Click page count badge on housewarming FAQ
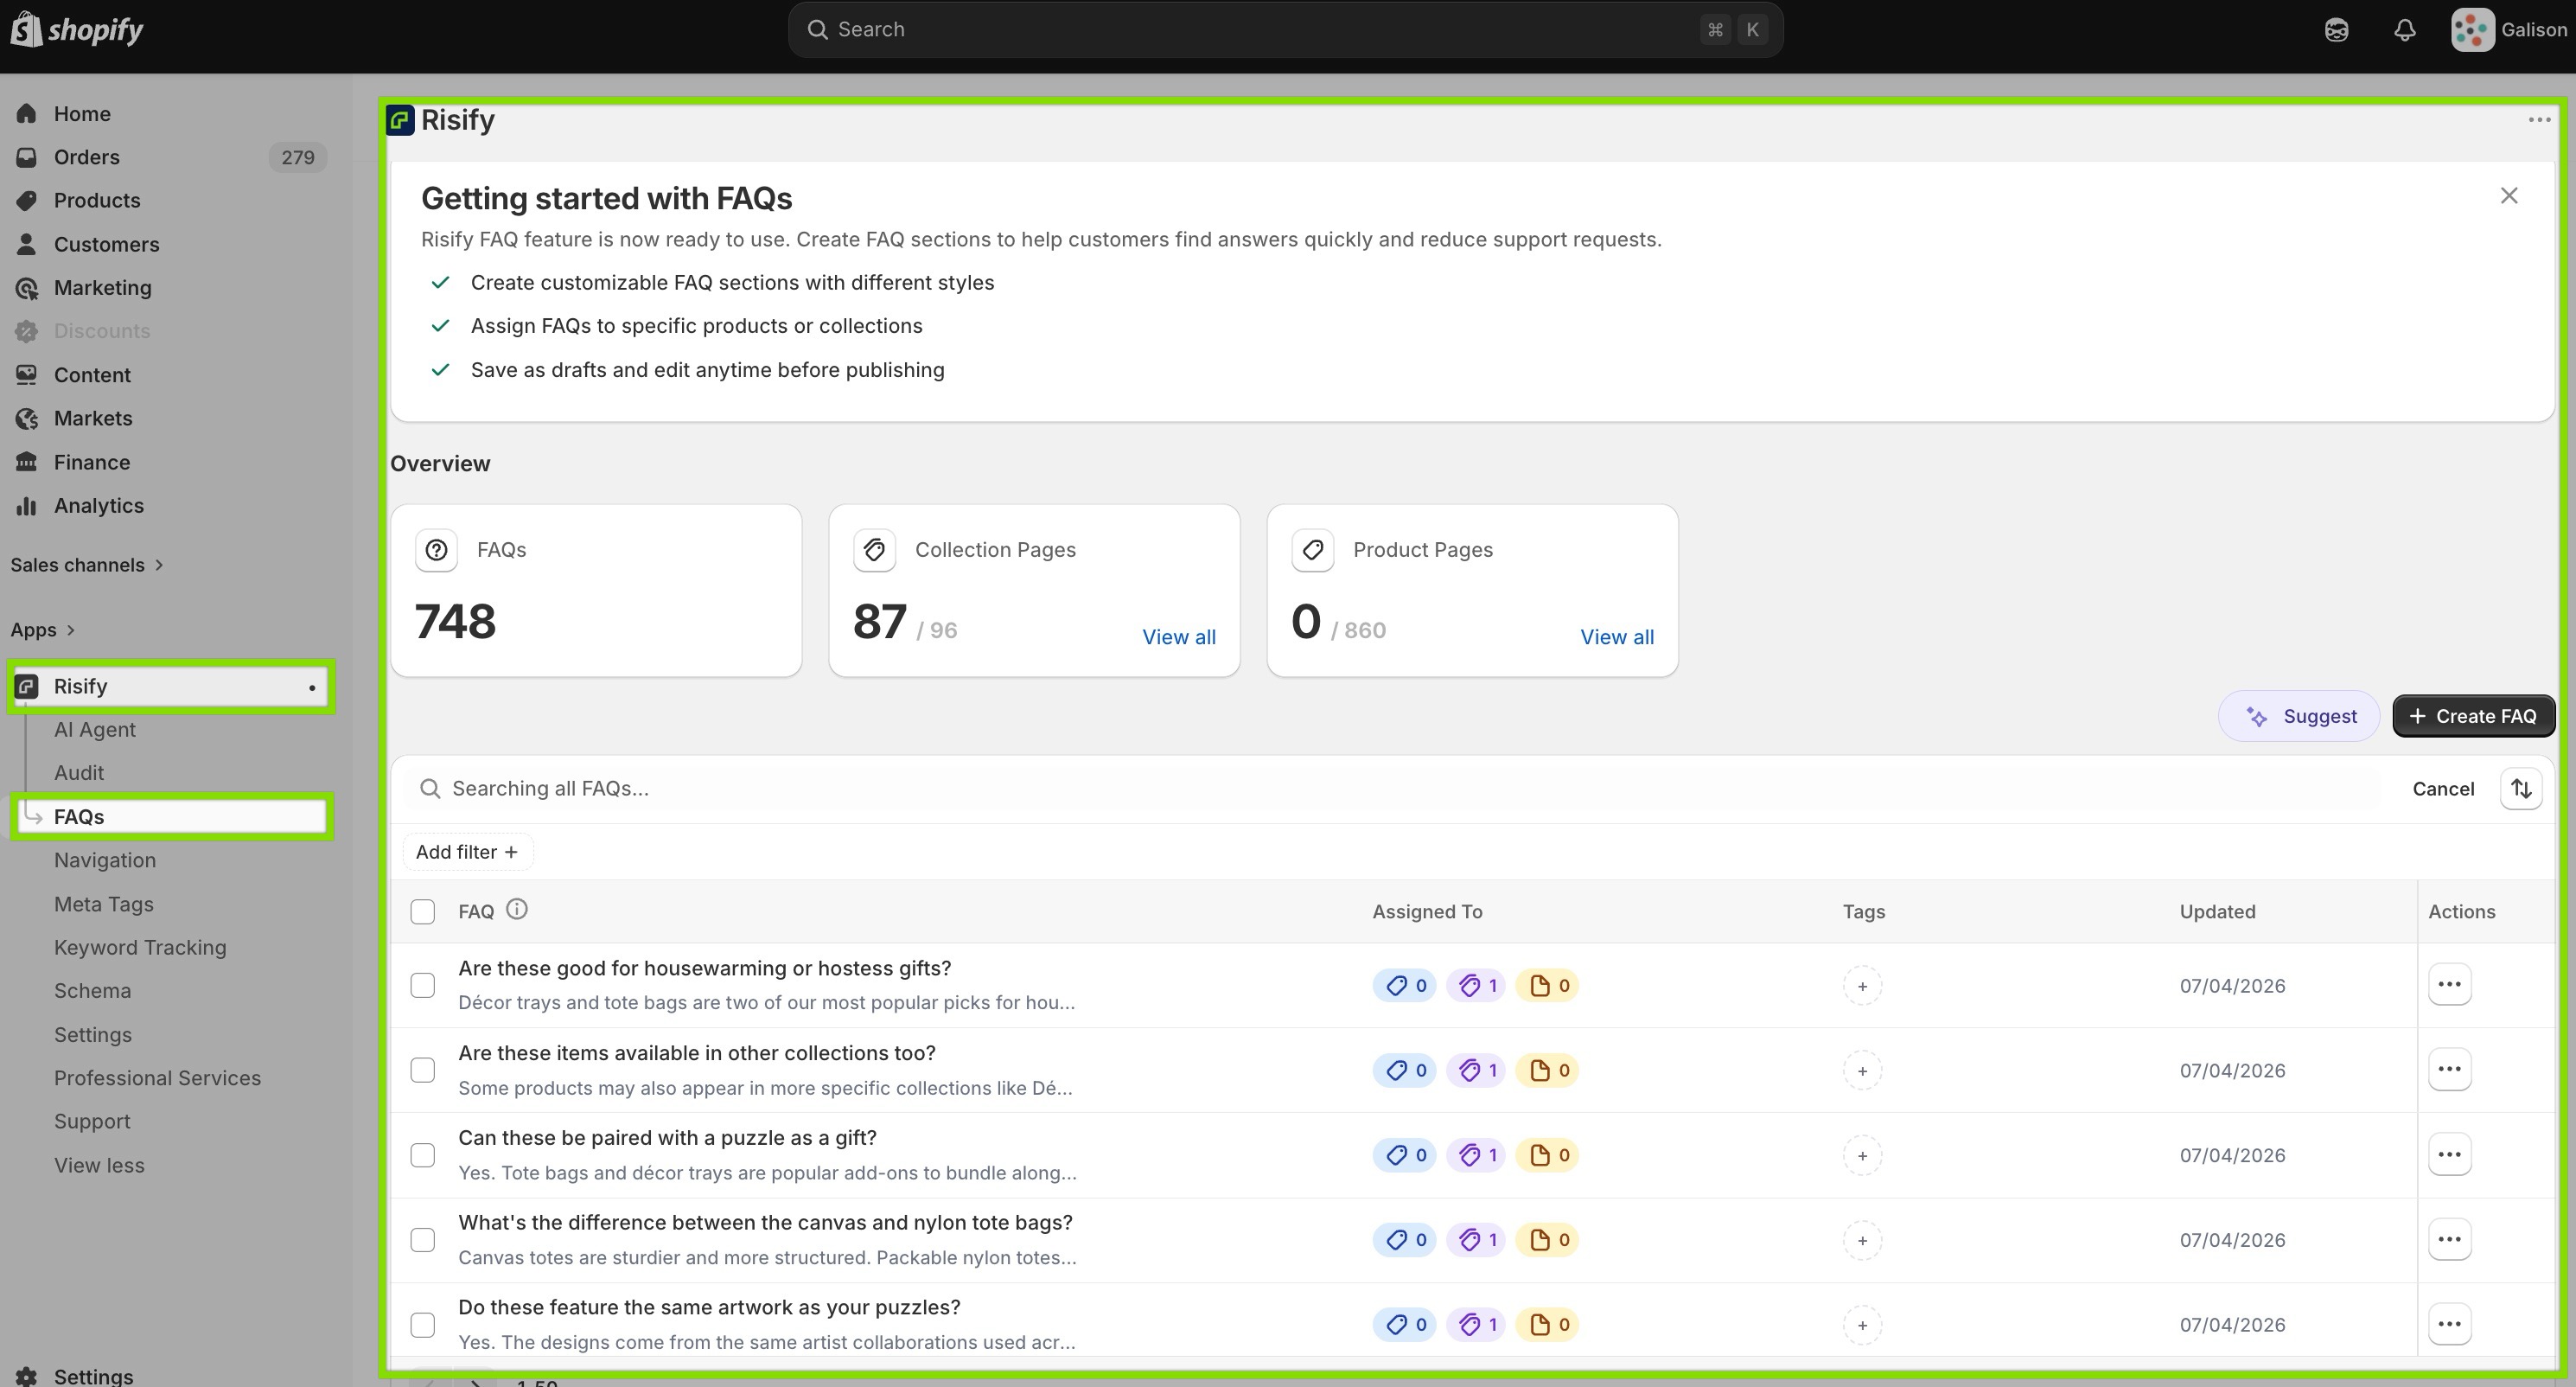 pyautogui.click(x=1548, y=986)
